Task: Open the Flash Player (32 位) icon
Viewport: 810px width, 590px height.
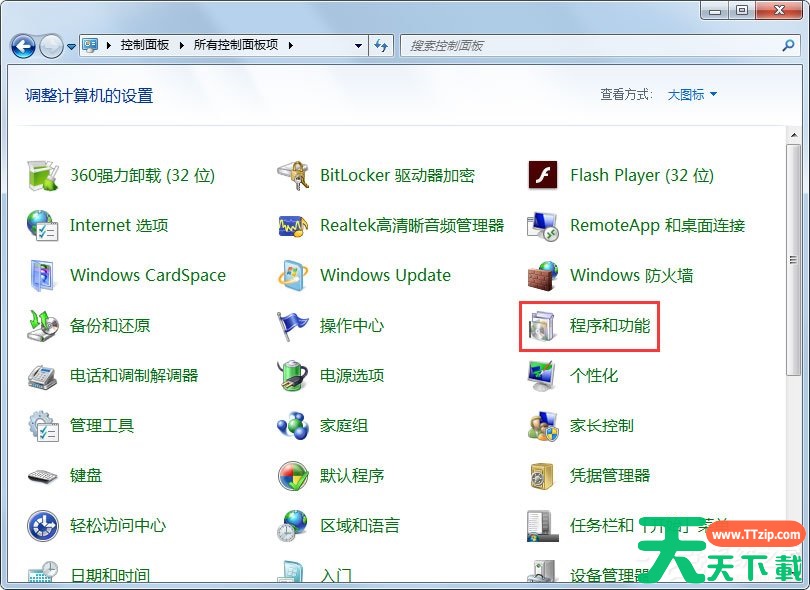Action: (542, 175)
